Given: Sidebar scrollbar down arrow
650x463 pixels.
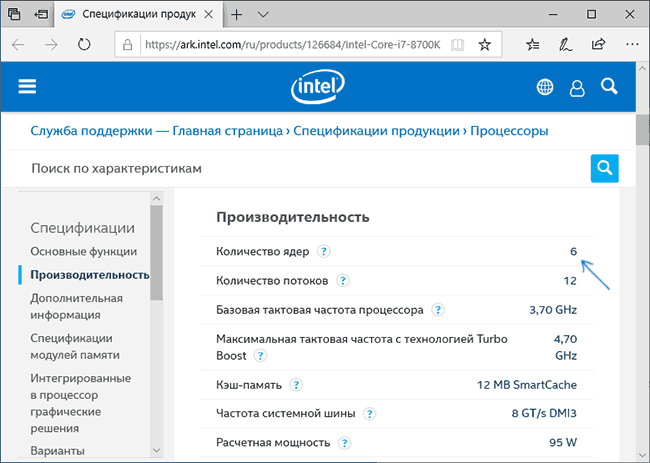Looking at the screenshot, I should pyautogui.click(x=156, y=450).
